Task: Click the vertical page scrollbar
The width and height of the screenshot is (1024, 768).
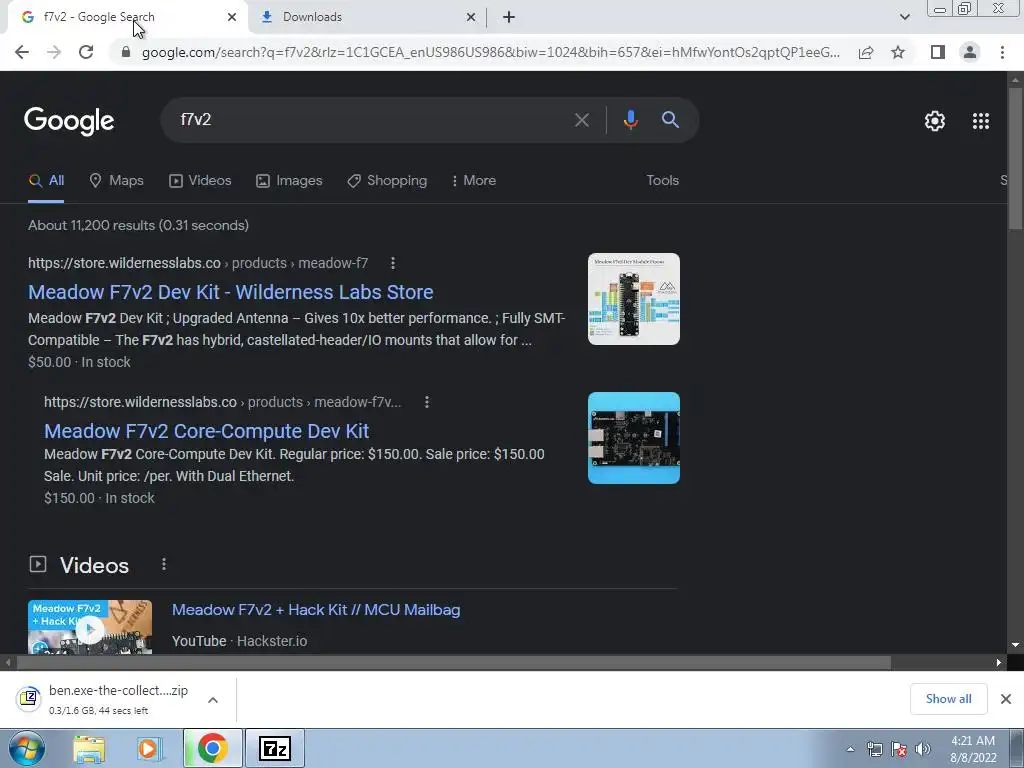Action: pos(1015,159)
